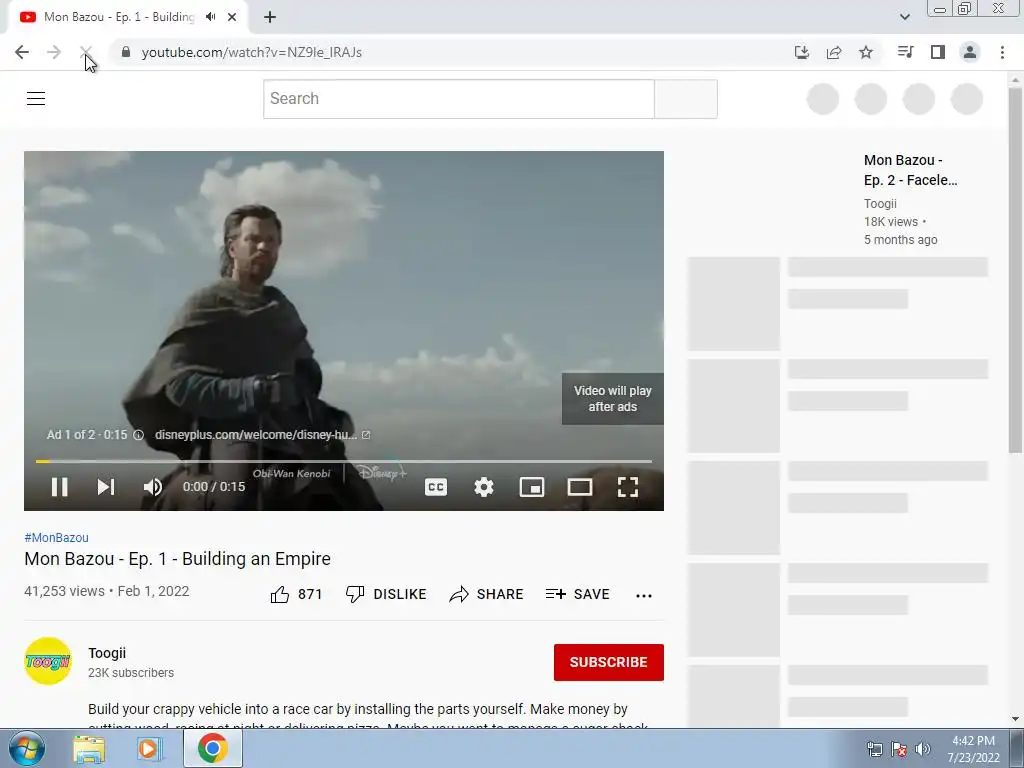The image size is (1024, 768).
Task: Close the Mon Bazou tab
Action: (x=232, y=17)
